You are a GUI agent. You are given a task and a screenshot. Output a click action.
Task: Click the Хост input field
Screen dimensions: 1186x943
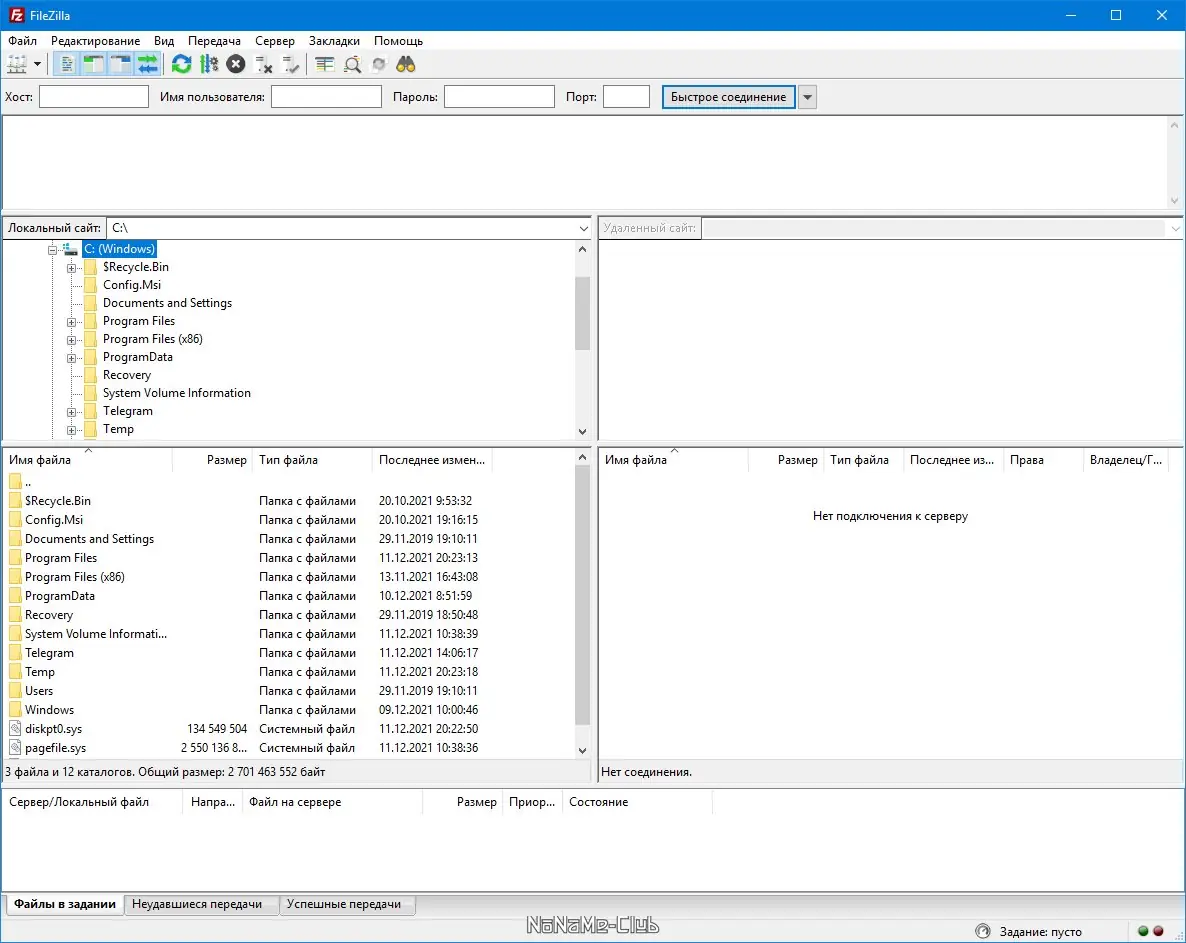click(x=94, y=97)
